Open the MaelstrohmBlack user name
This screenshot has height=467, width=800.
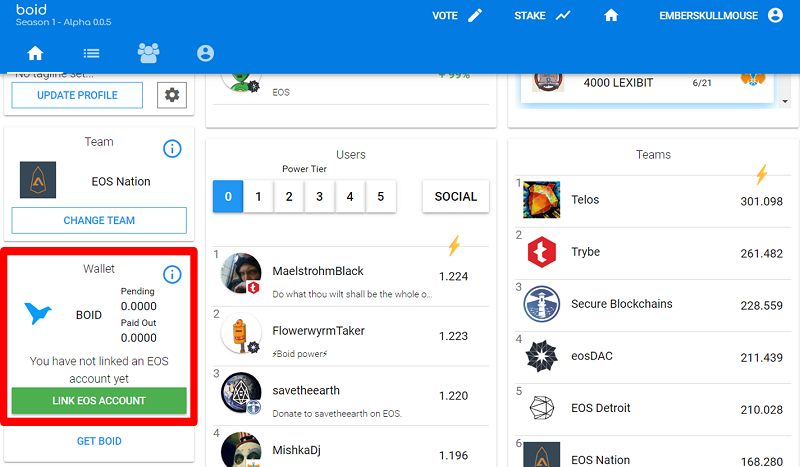(318, 271)
